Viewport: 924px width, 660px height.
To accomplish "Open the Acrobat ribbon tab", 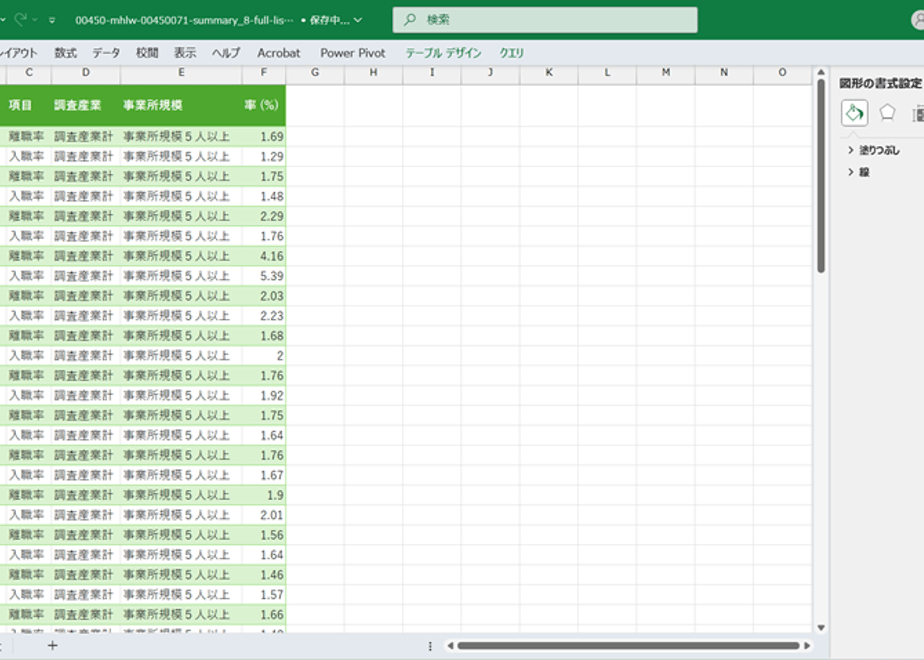I will pos(278,53).
